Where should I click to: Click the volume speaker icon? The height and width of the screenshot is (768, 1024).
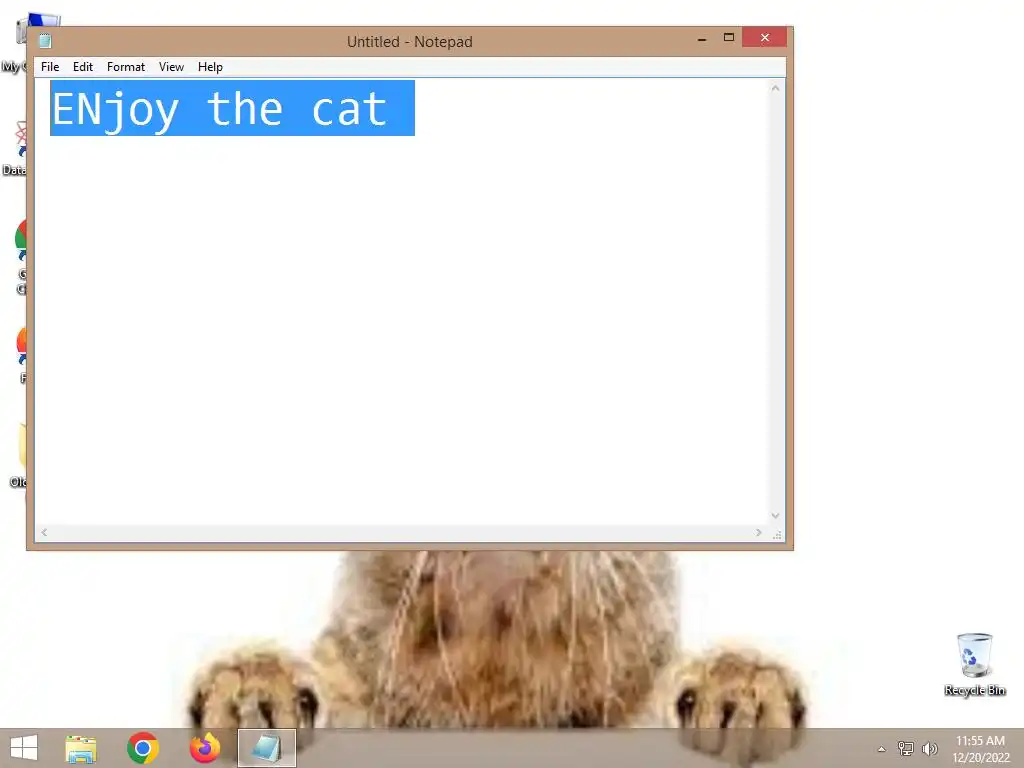pos(929,748)
